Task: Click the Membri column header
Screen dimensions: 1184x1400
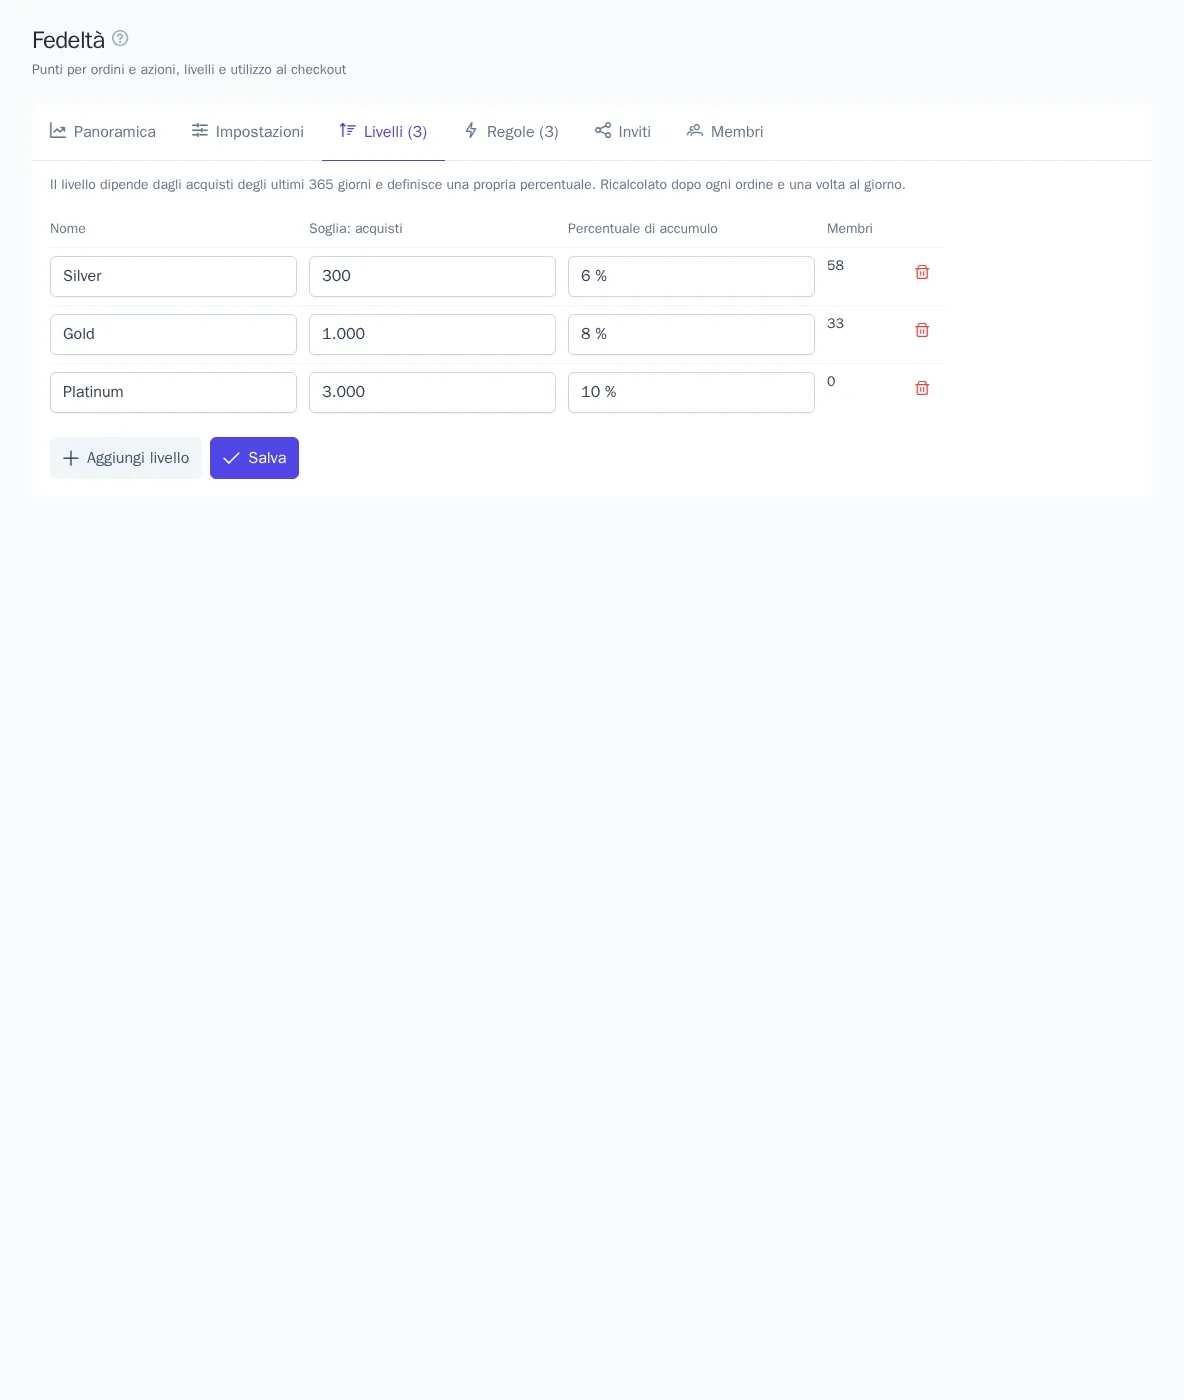Action: [x=850, y=229]
